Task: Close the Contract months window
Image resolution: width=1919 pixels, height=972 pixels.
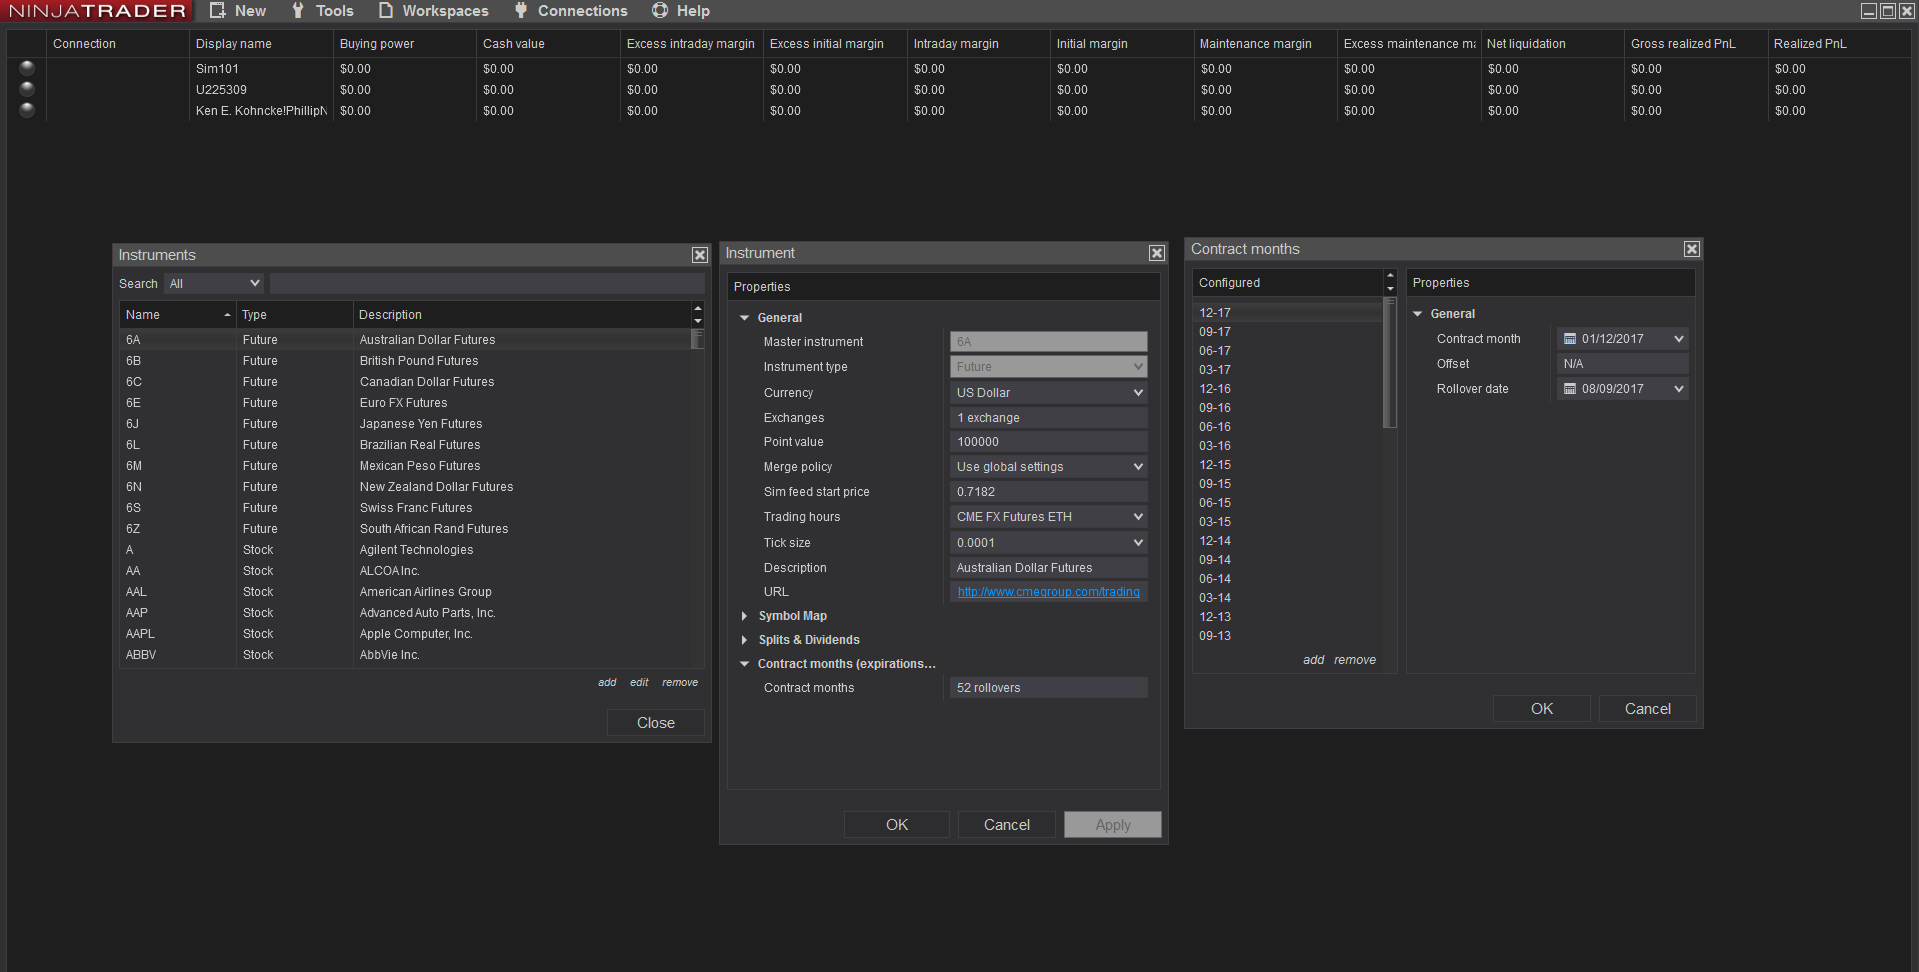Action: pyautogui.click(x=1692, y=249)
